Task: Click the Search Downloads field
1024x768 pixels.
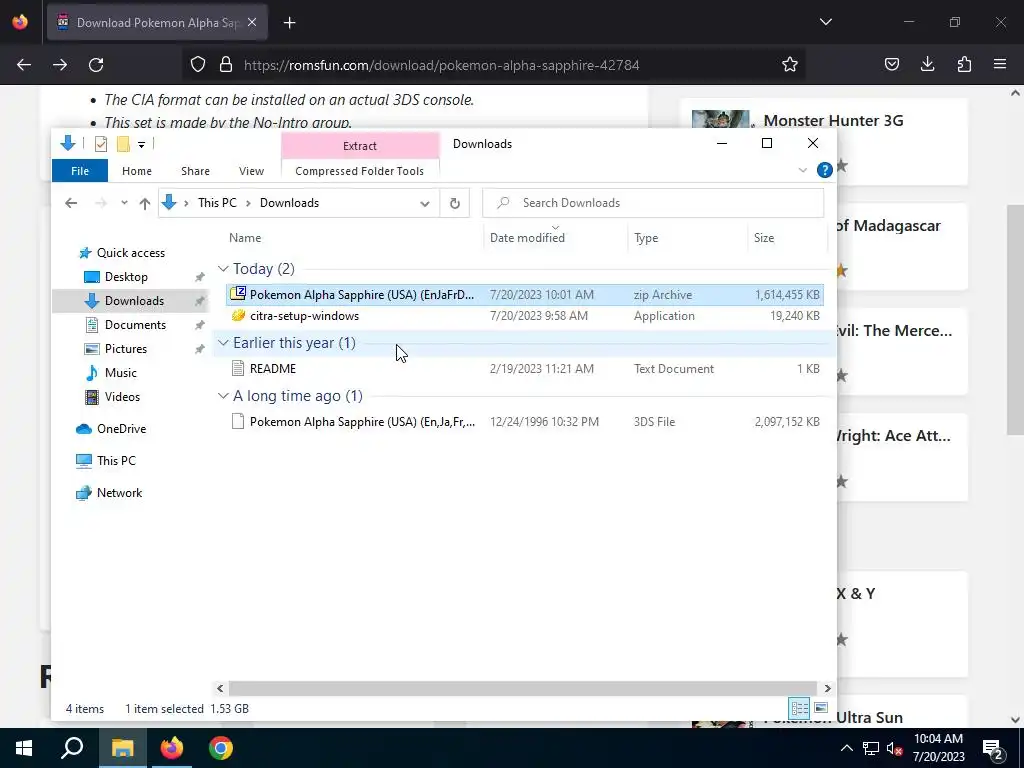Action: click(652, 203)
